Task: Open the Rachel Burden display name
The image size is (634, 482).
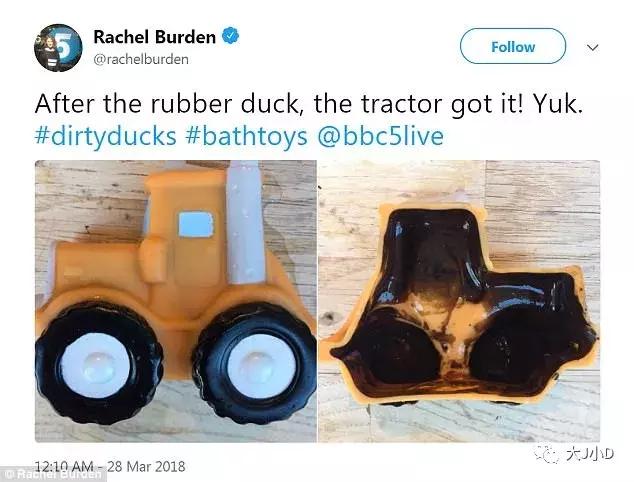Action: click(154, 37)
